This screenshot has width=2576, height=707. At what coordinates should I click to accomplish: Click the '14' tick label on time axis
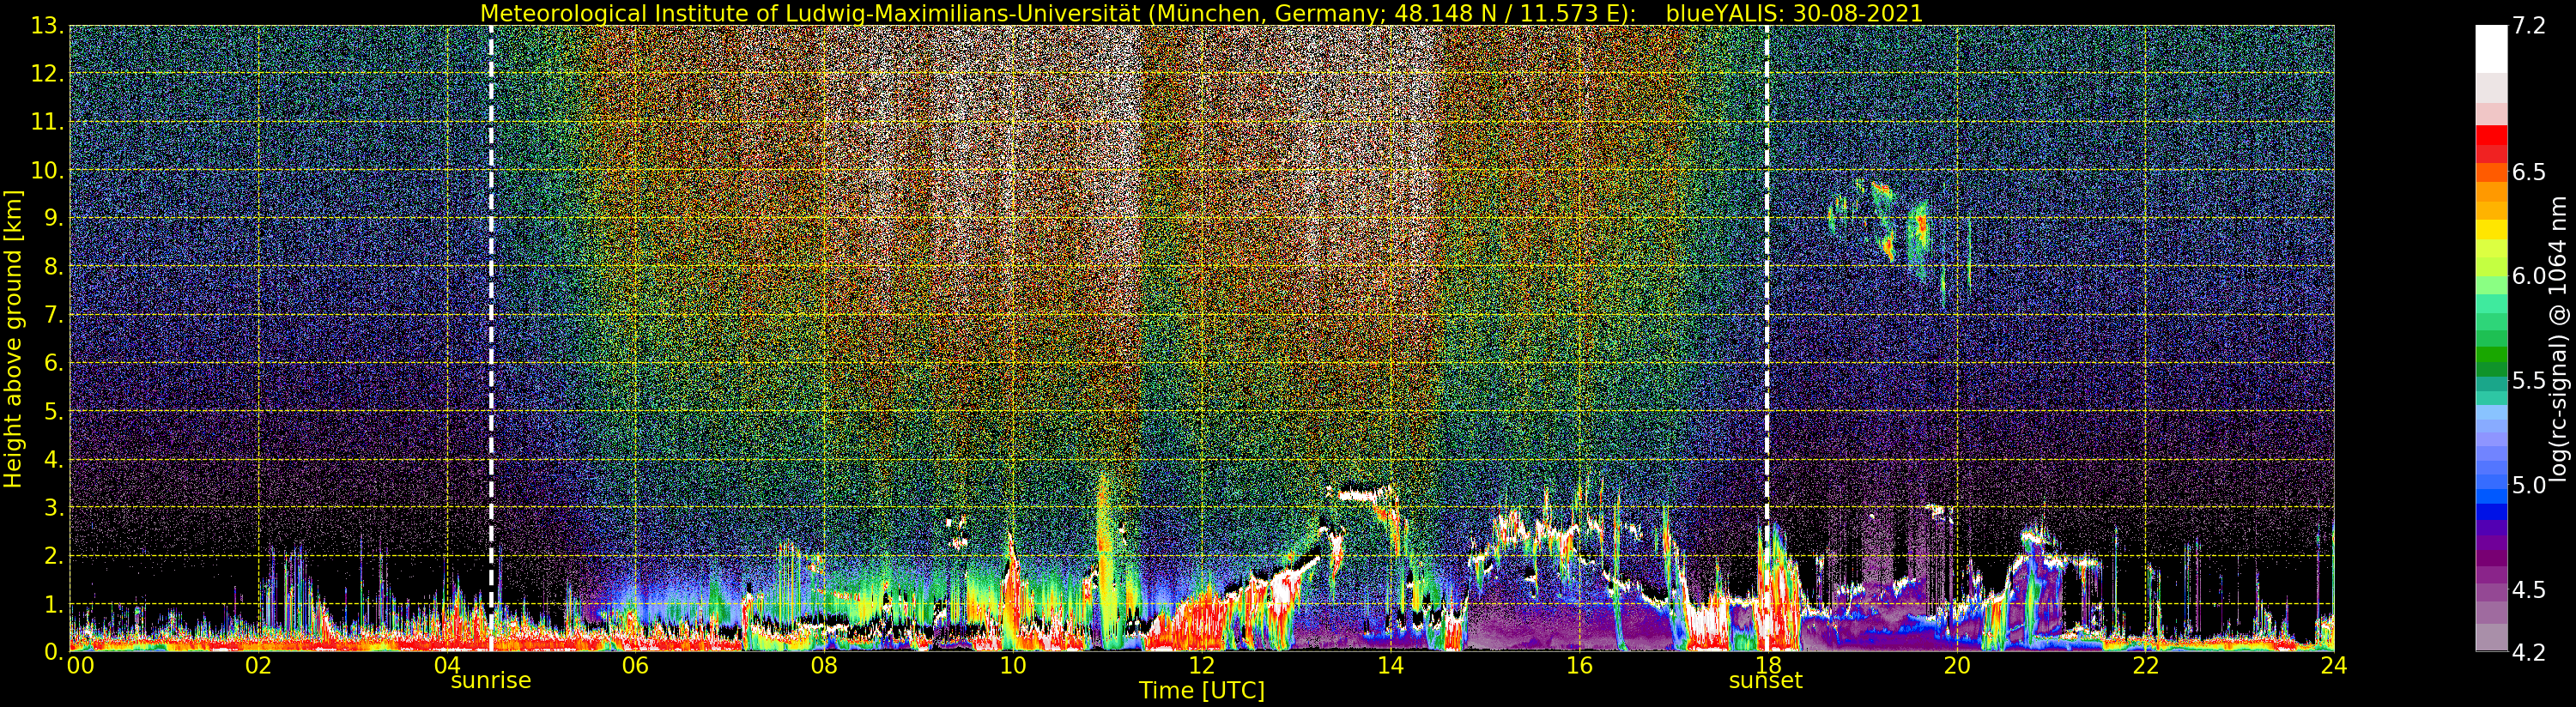[x=1390, y=666]
